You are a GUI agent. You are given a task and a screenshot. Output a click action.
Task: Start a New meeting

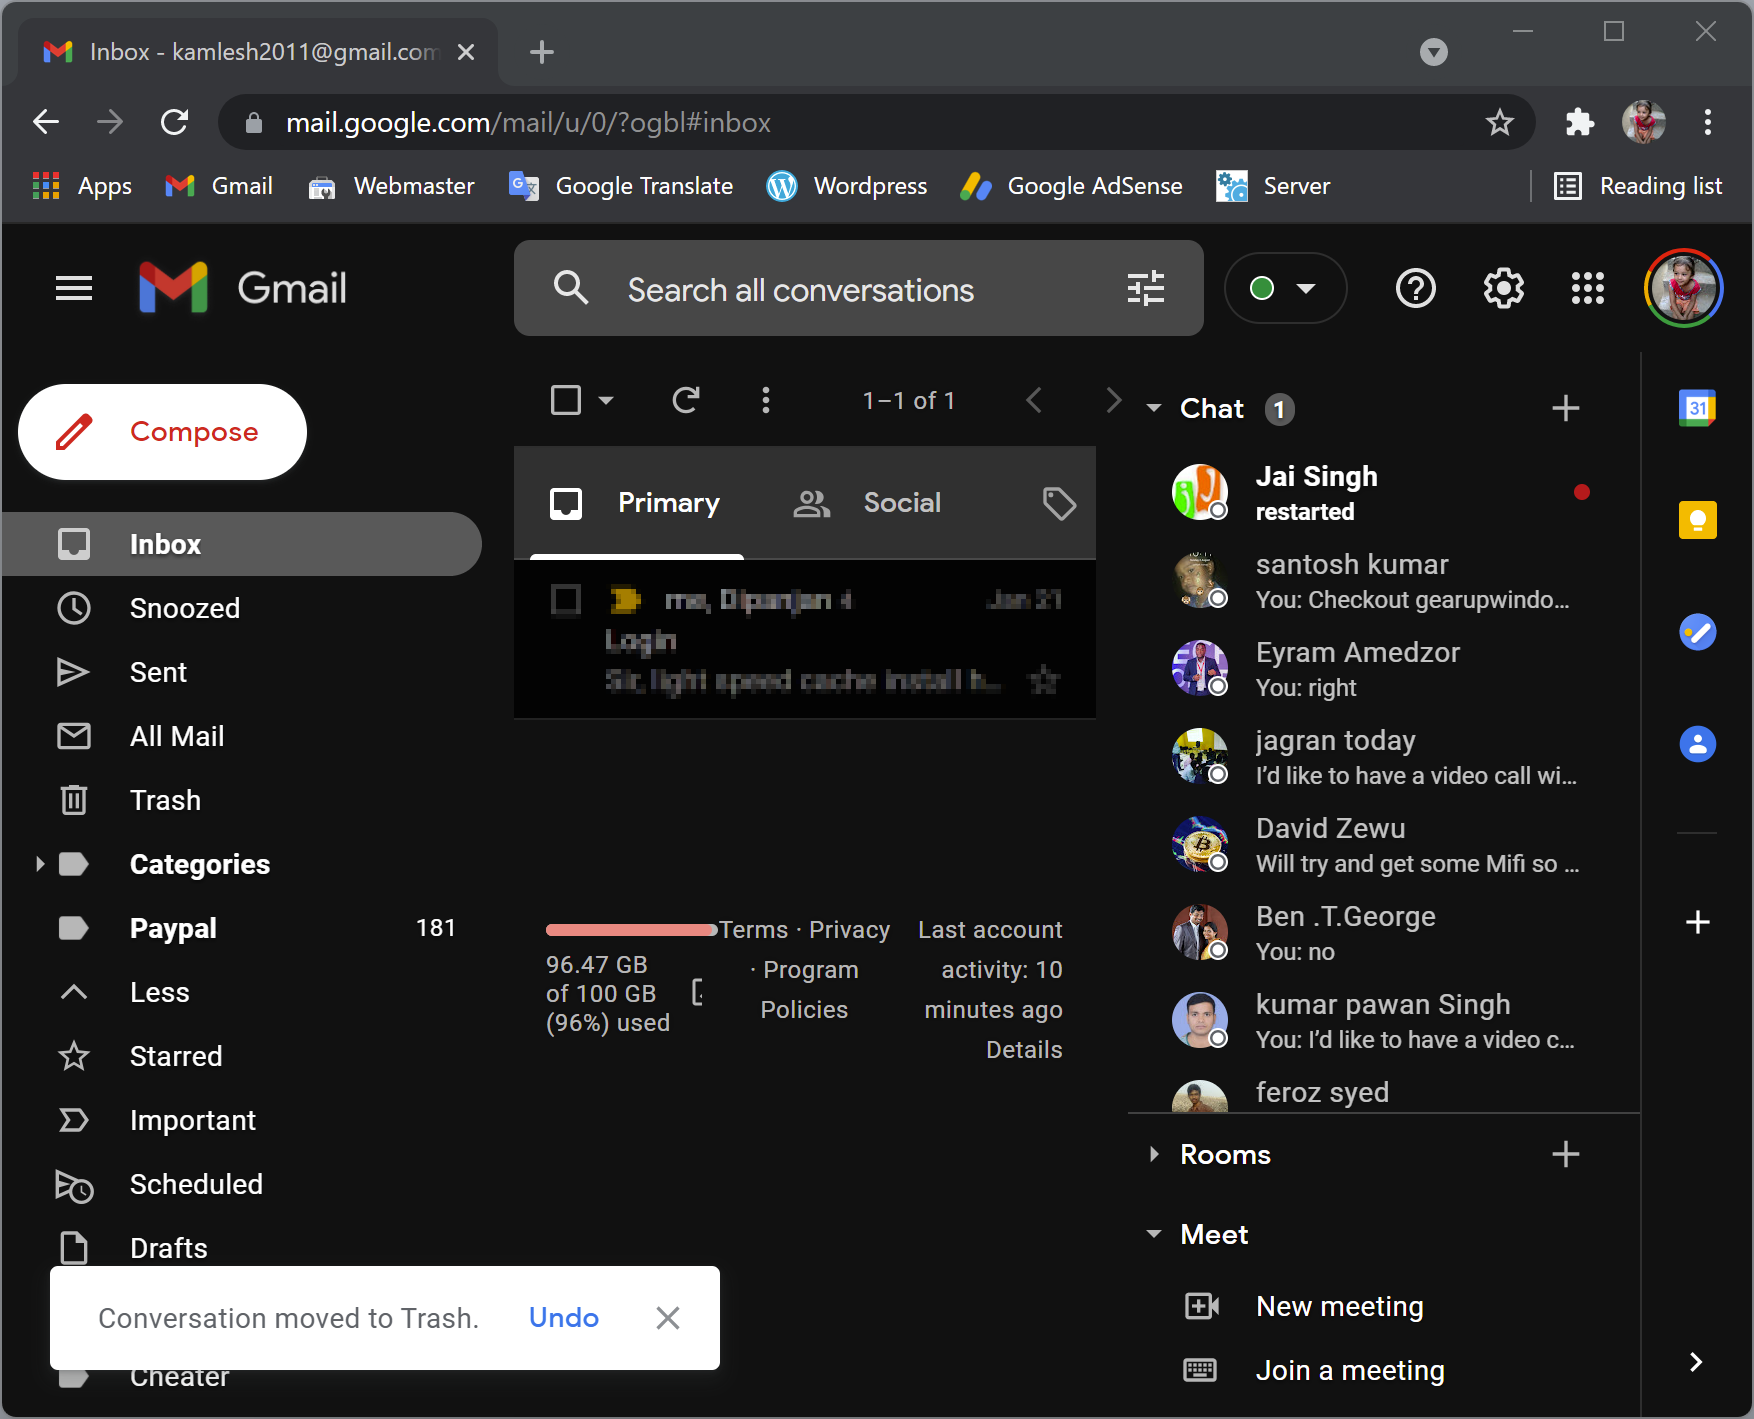(1340, 1306)
